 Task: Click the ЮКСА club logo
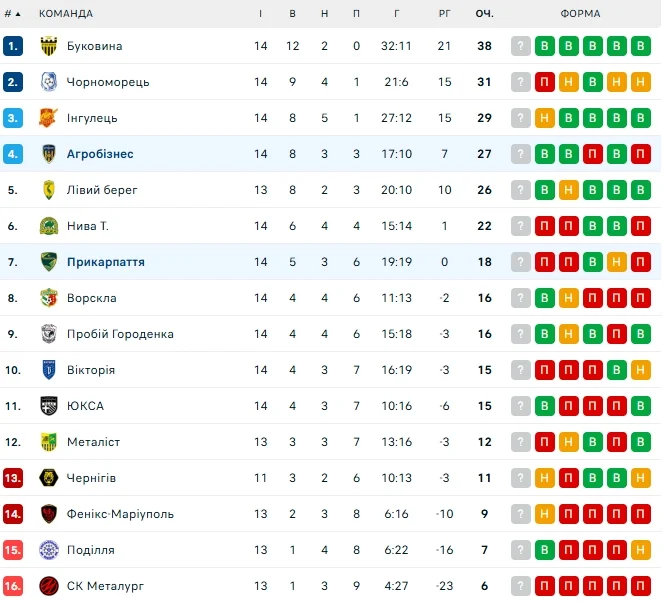click(x=48, y=406)
